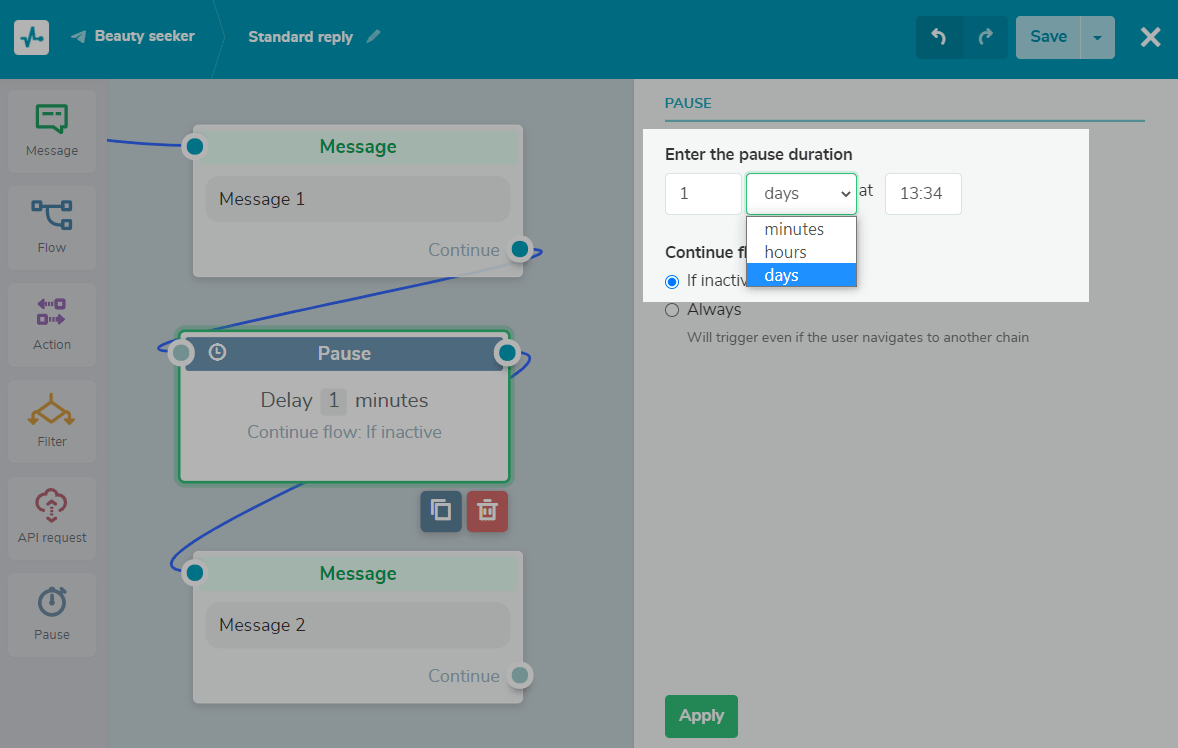Image resolution: width=1178 pixels, height=748 pixels.
Task: Click the Standard reply flow title
Action: [301, 37]
